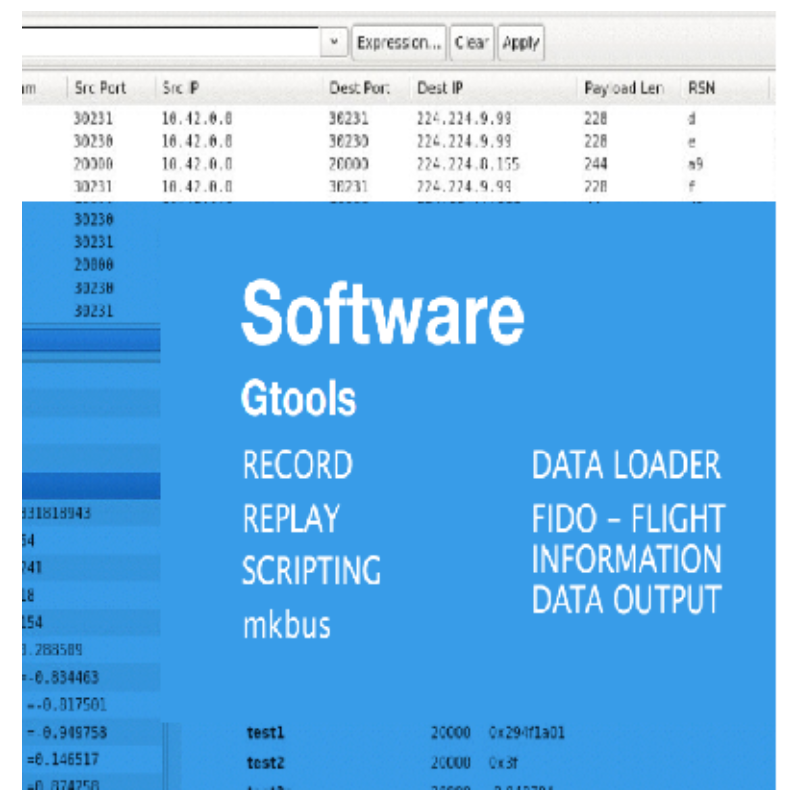
Task: Sort by the Dest Port column header
Action: point(359,88)
